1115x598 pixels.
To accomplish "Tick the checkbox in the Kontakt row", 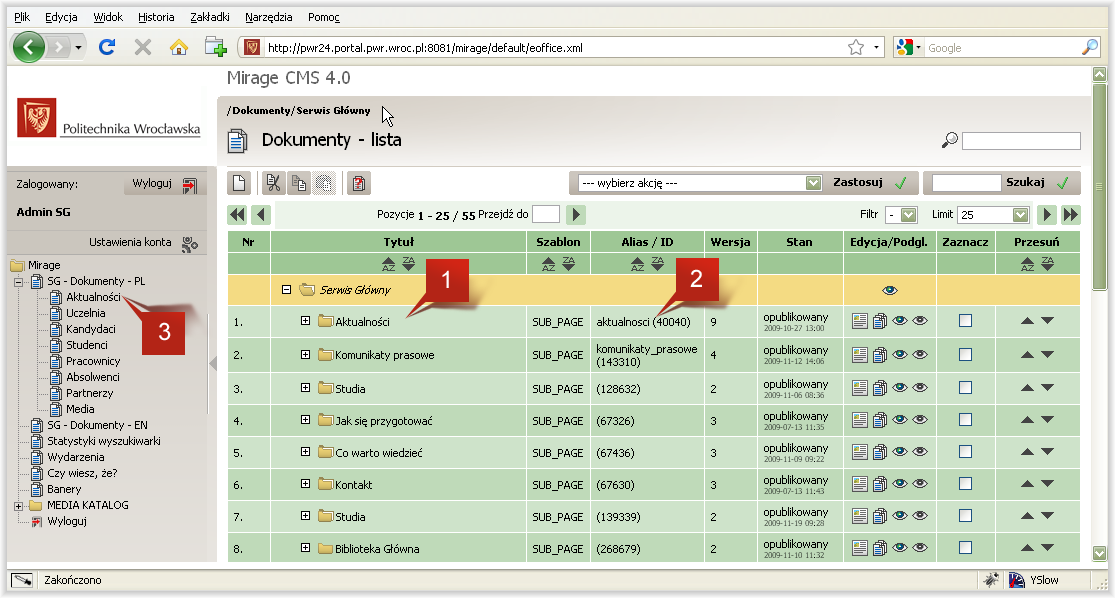I will [x=965, y=484].
